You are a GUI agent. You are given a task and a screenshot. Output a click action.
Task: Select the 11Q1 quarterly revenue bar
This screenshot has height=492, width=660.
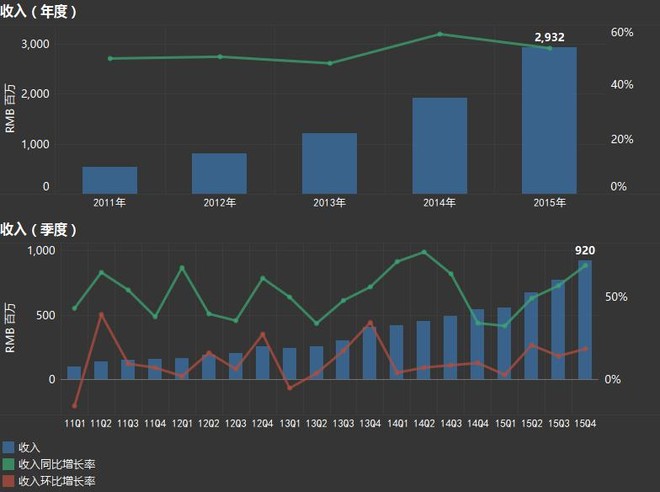tap(74, 373)
